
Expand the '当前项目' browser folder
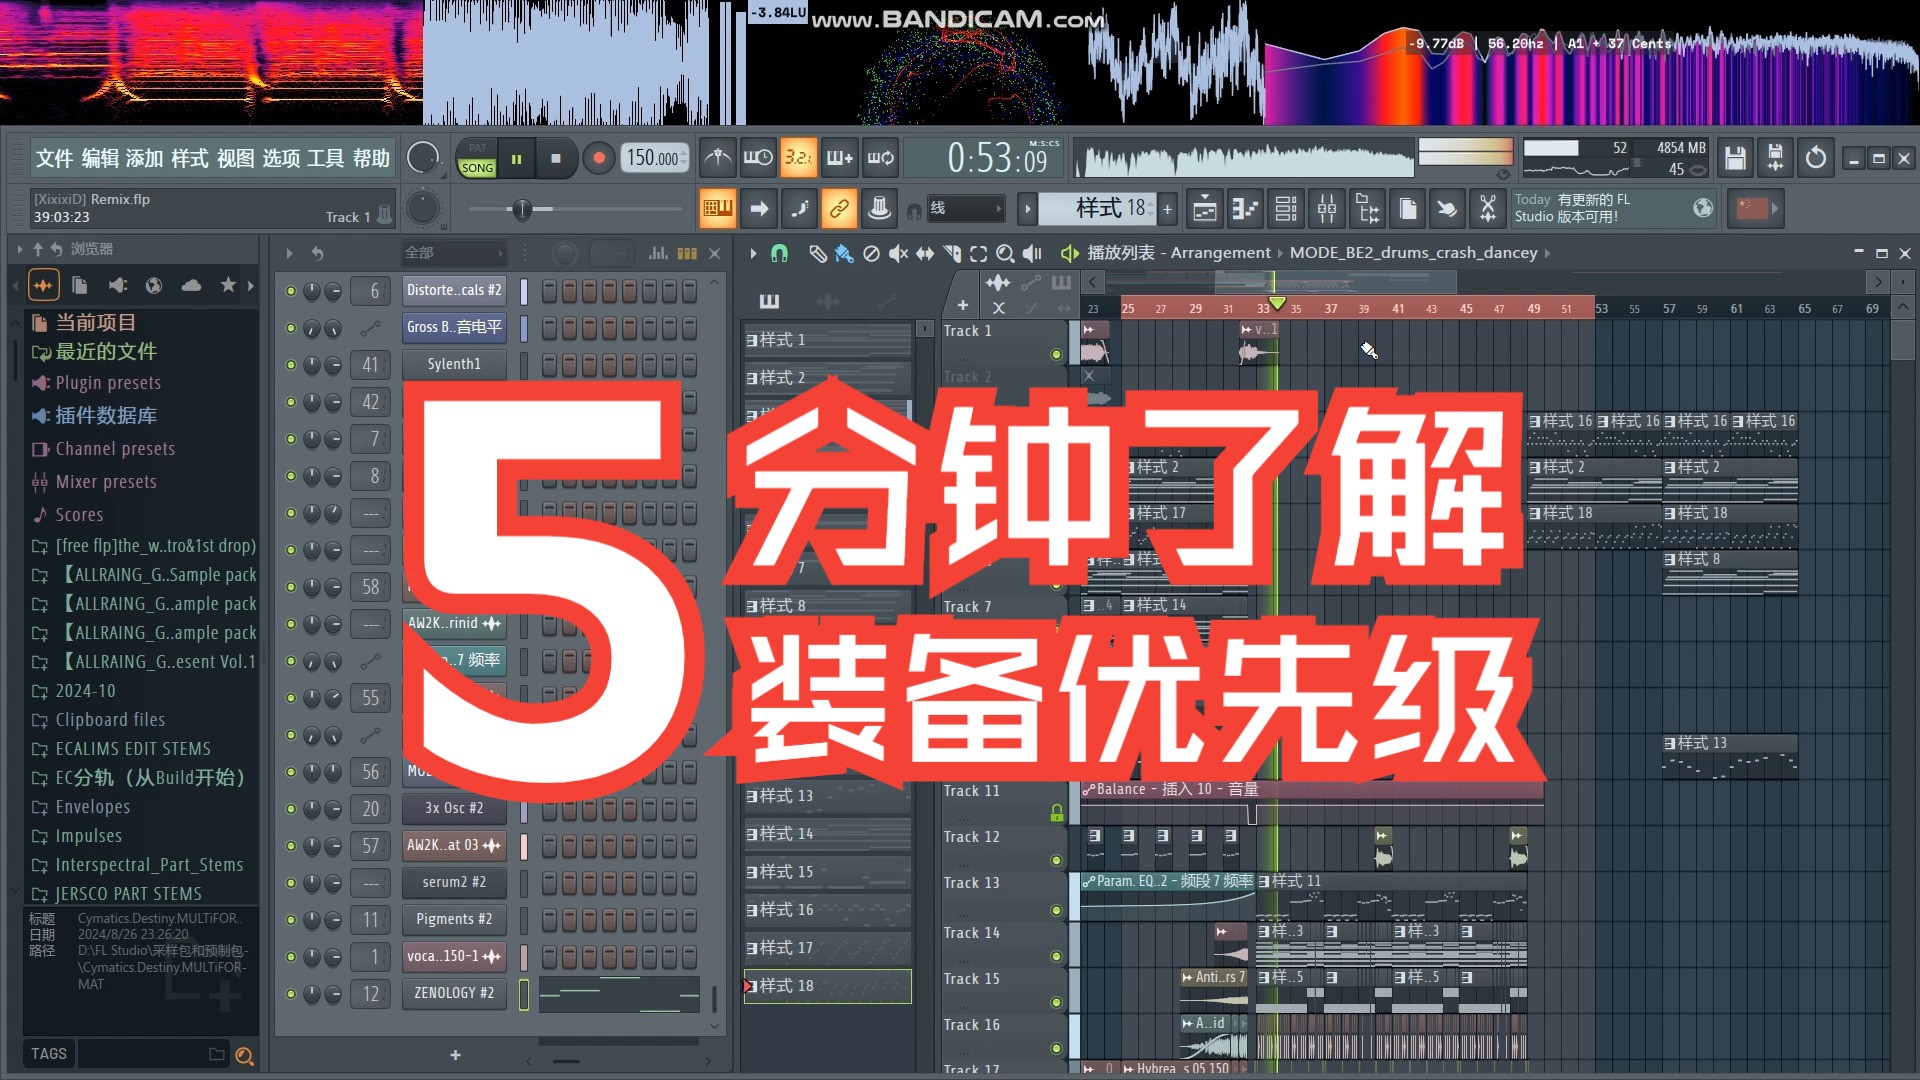click(x=95, y=322)
